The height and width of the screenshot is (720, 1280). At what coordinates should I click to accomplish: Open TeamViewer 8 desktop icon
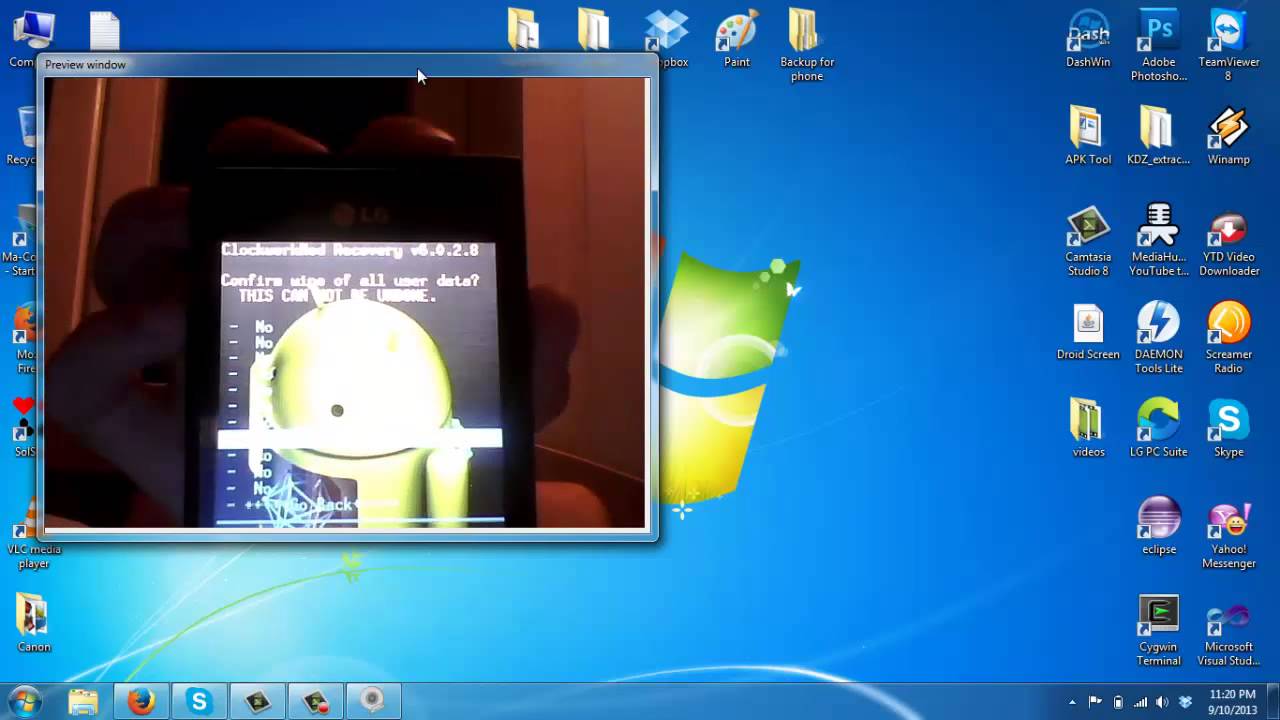click(1228, 46)
